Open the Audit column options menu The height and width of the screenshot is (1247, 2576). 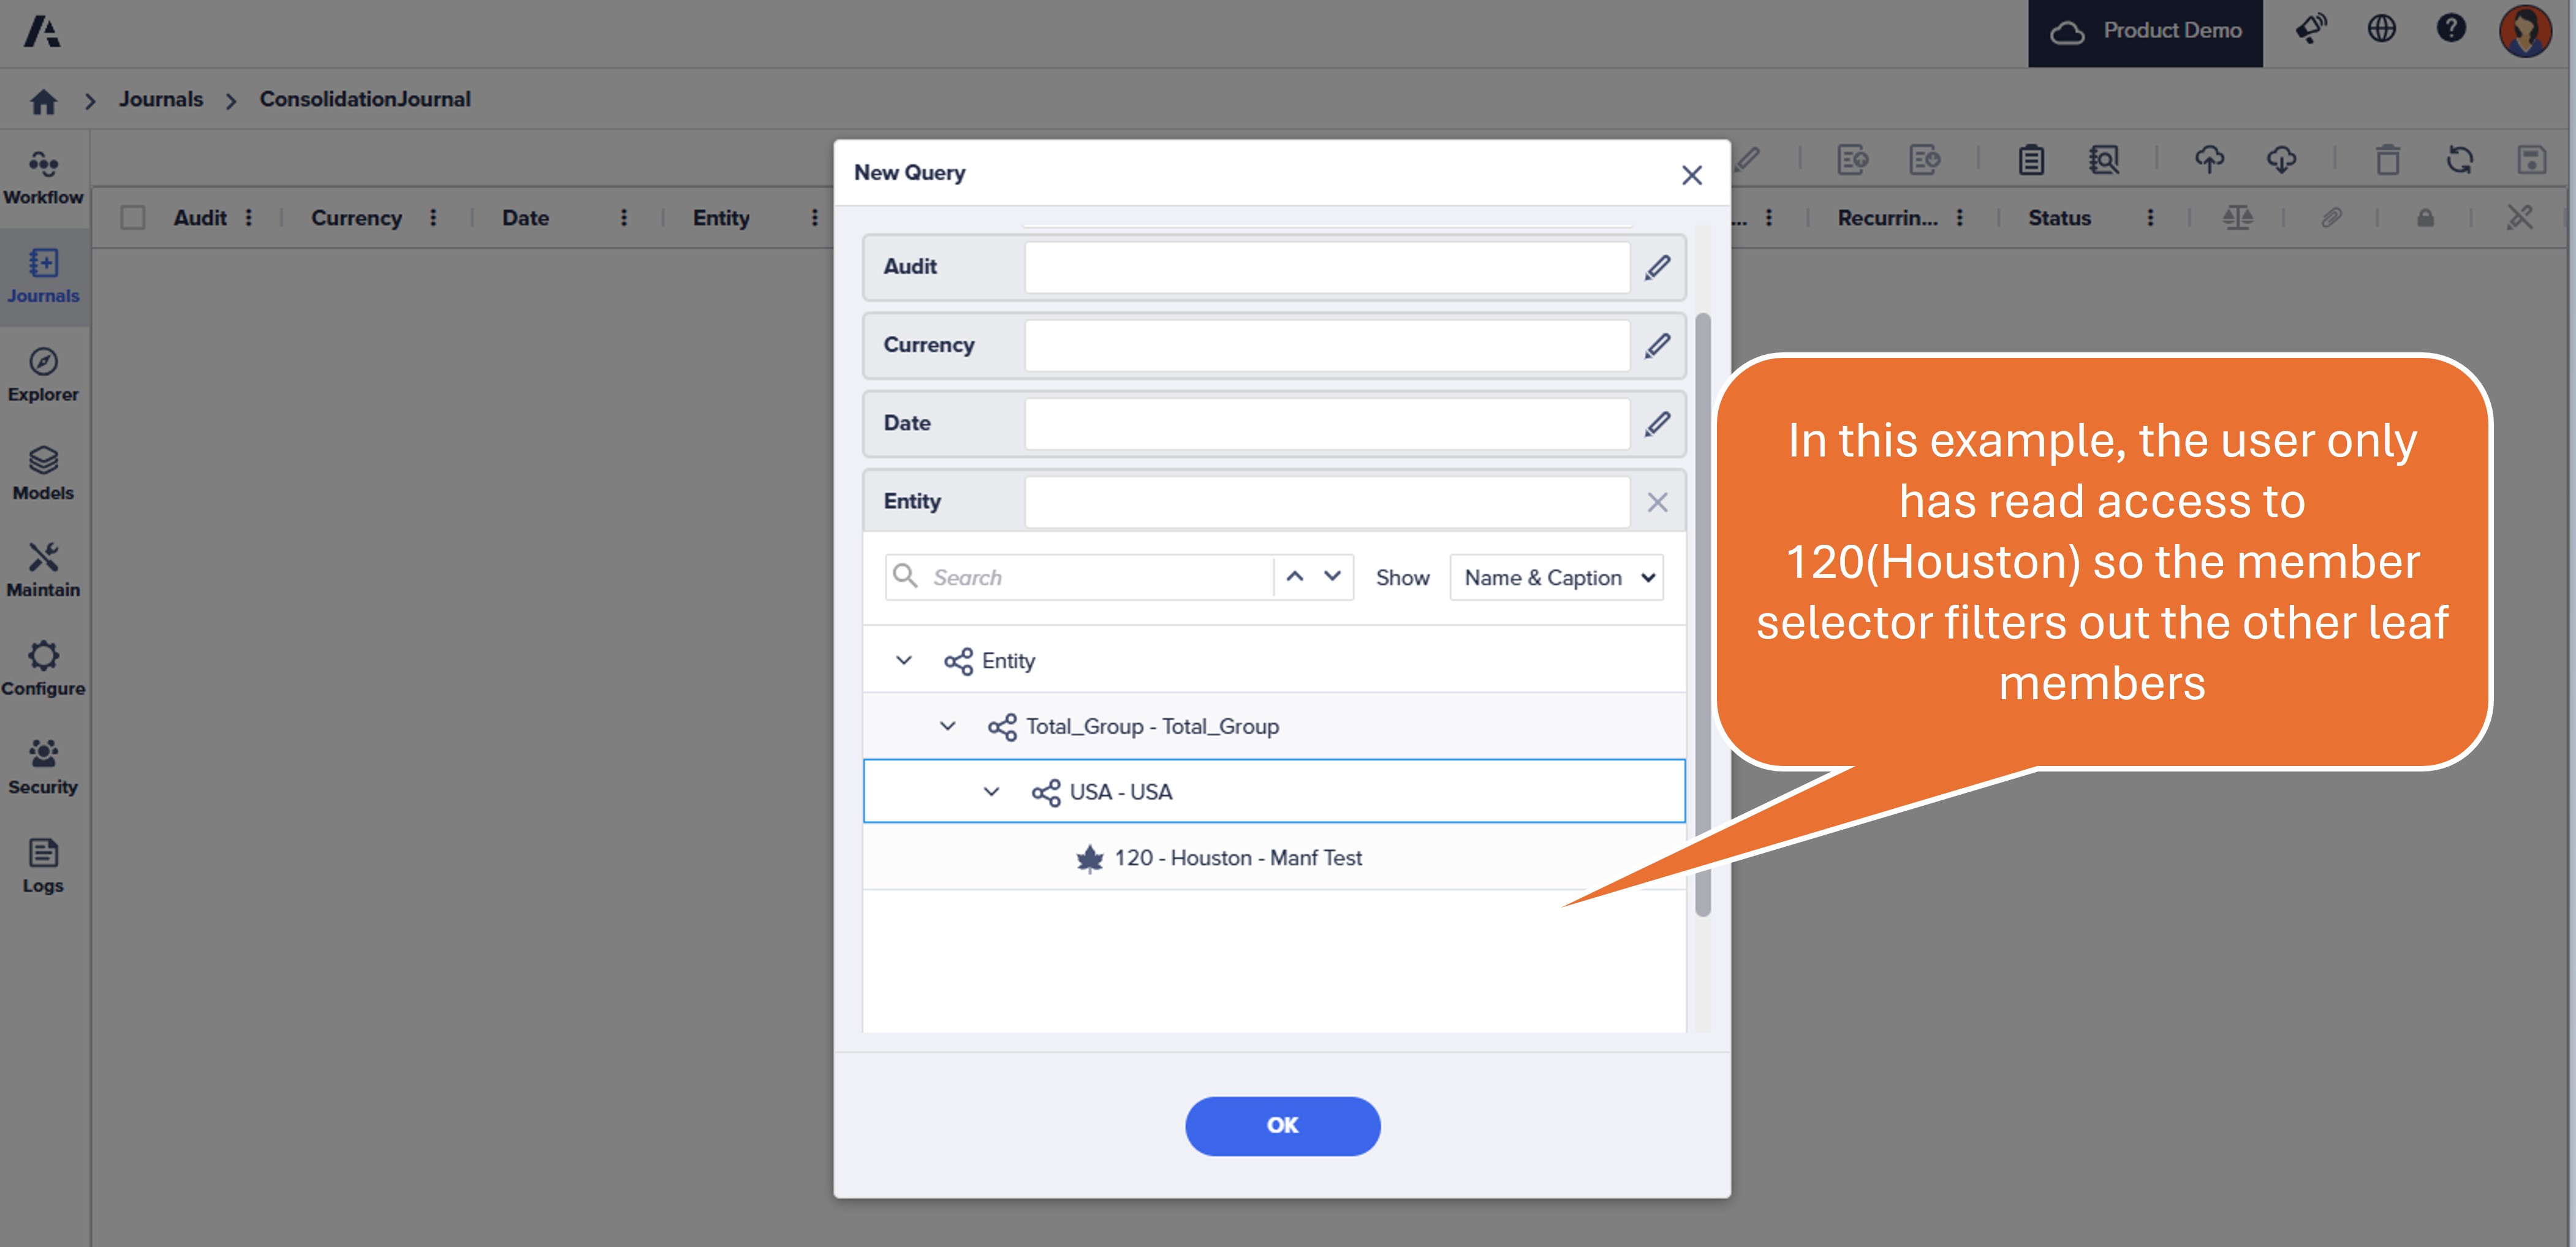point(249,217)
